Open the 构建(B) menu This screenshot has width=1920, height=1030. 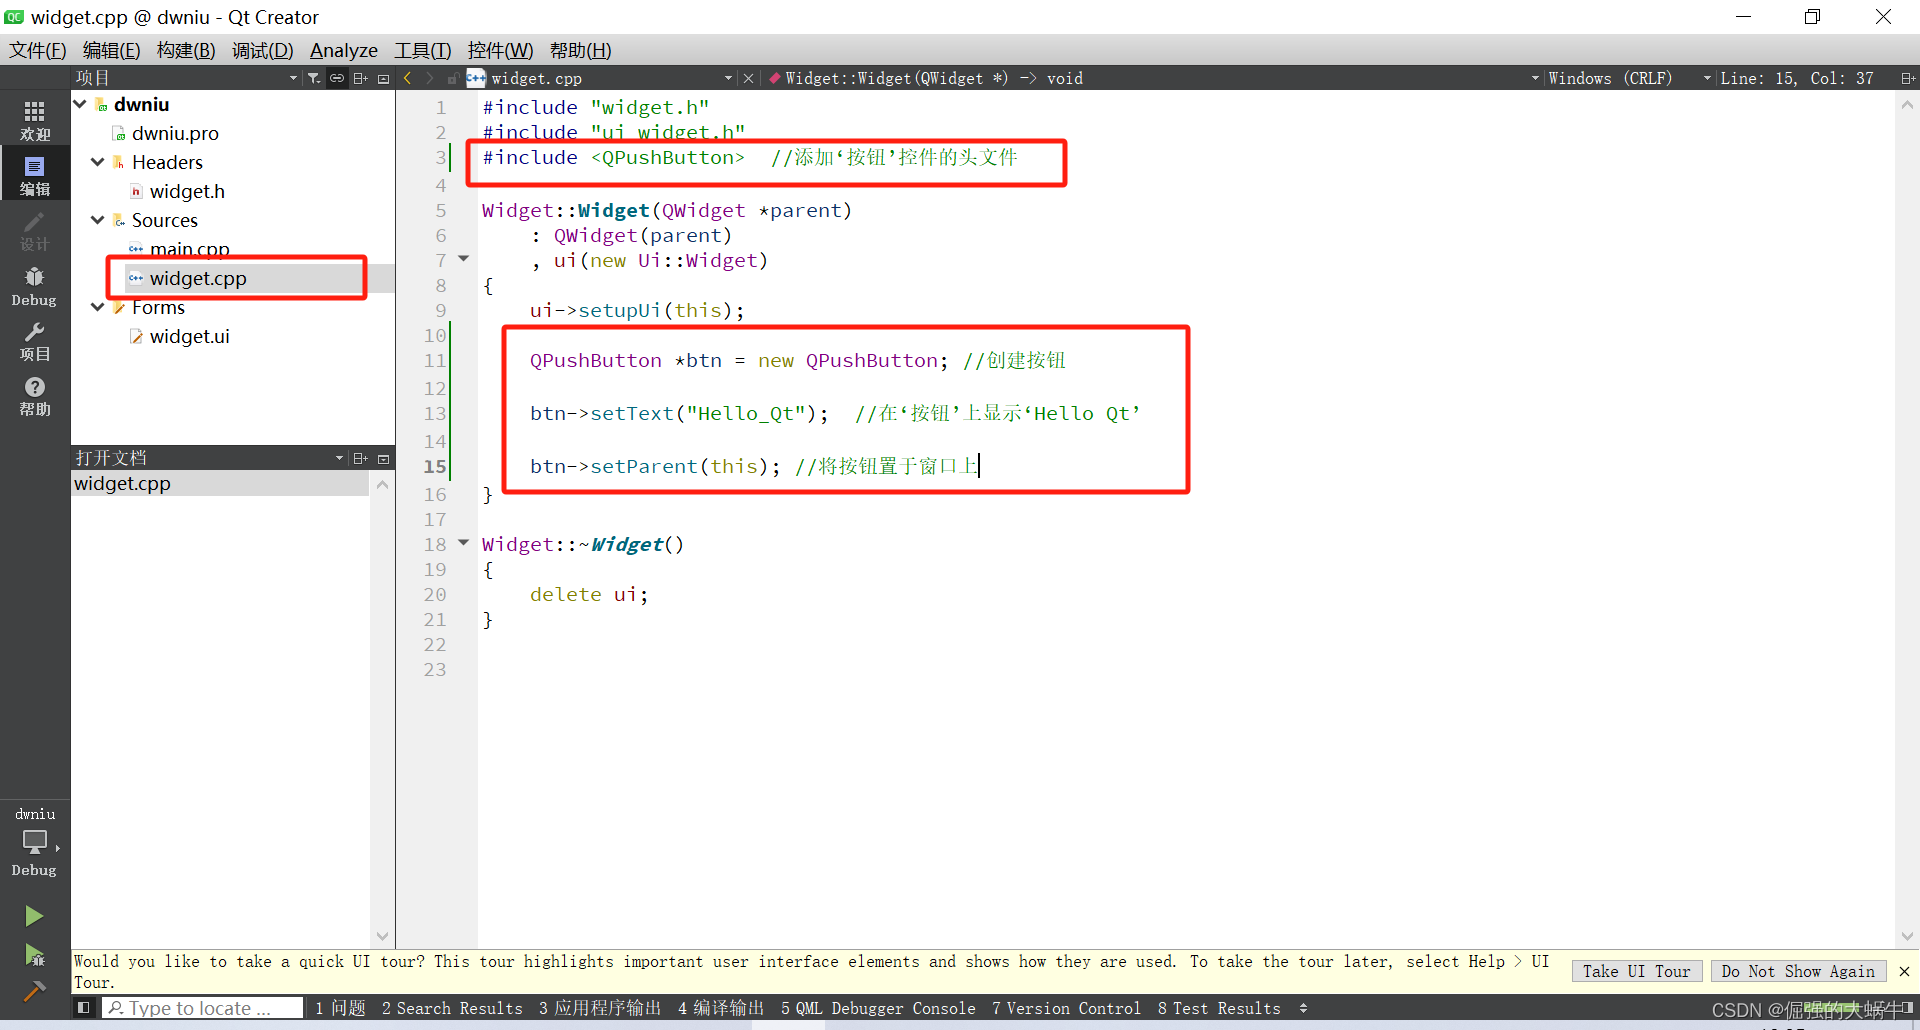tap(186, 50)
